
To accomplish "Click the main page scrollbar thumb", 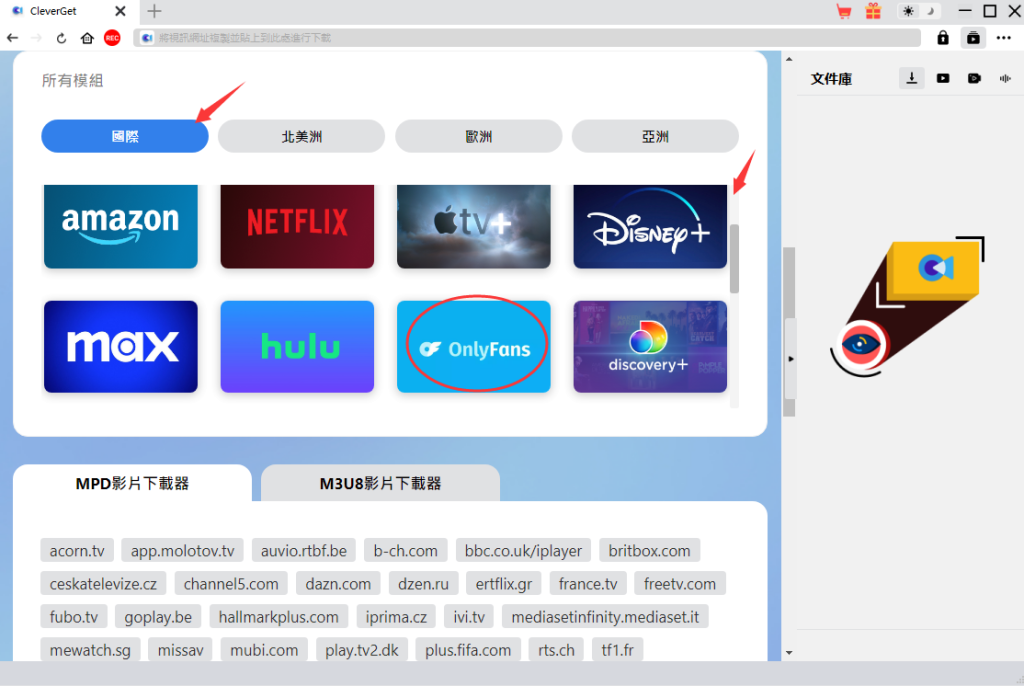I will click(789, 331).
